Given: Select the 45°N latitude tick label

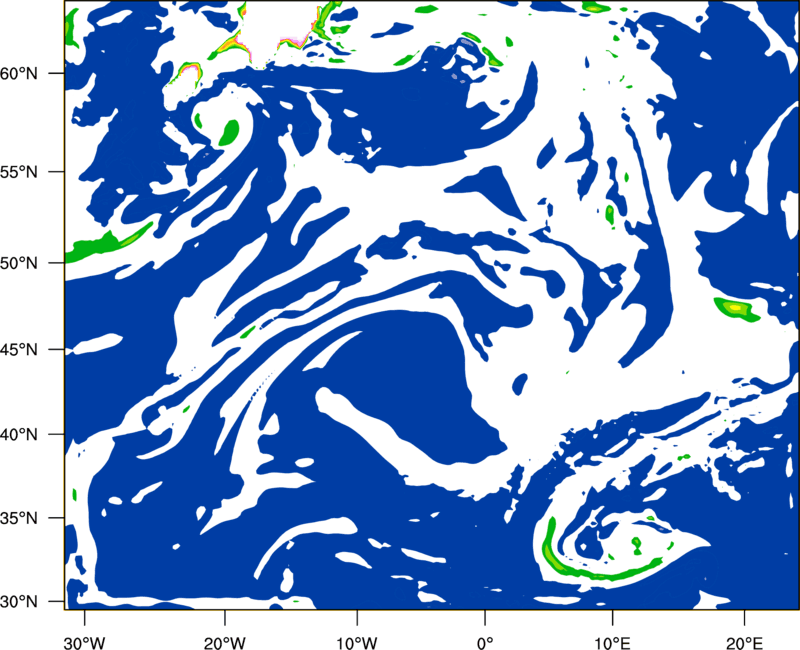Looking at the screenshot, I should (x=19, y=350).
